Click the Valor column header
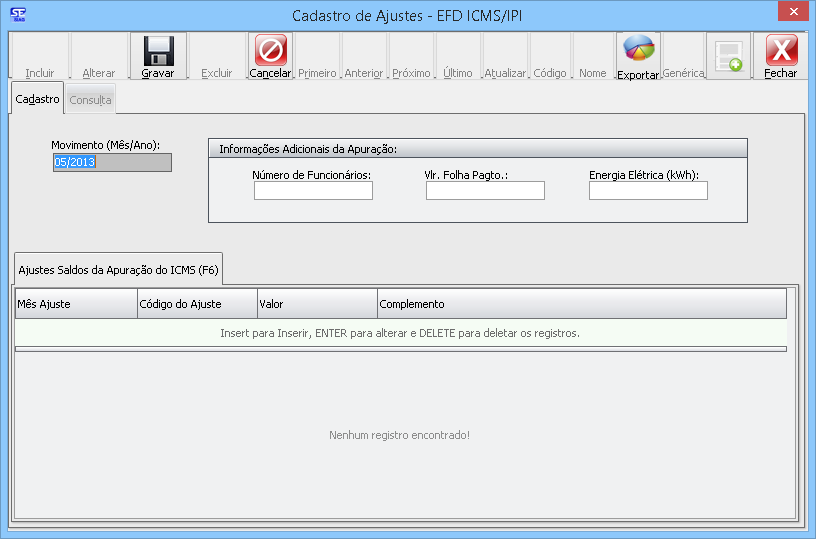The width and height of the screenshot is (816, 539). [x=317, y=304]
